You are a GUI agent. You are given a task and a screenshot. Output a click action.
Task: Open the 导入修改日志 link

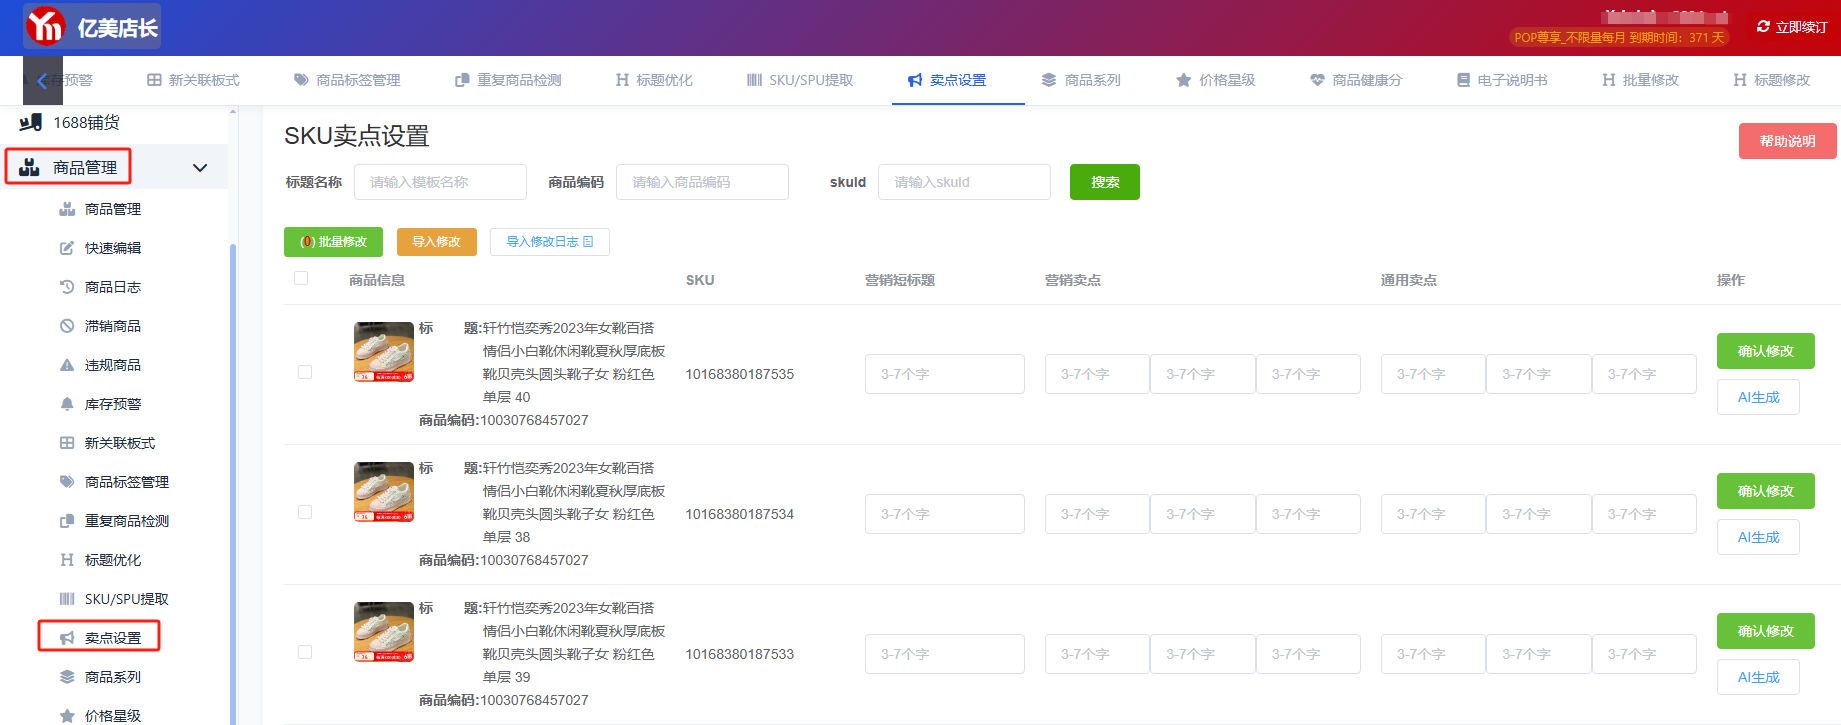click(549, 242)
